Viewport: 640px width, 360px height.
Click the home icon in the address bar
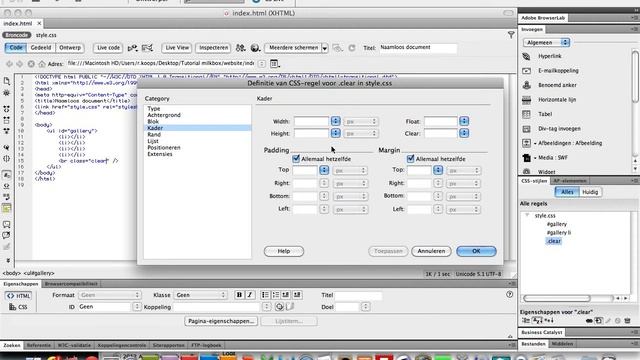point(42,64)
